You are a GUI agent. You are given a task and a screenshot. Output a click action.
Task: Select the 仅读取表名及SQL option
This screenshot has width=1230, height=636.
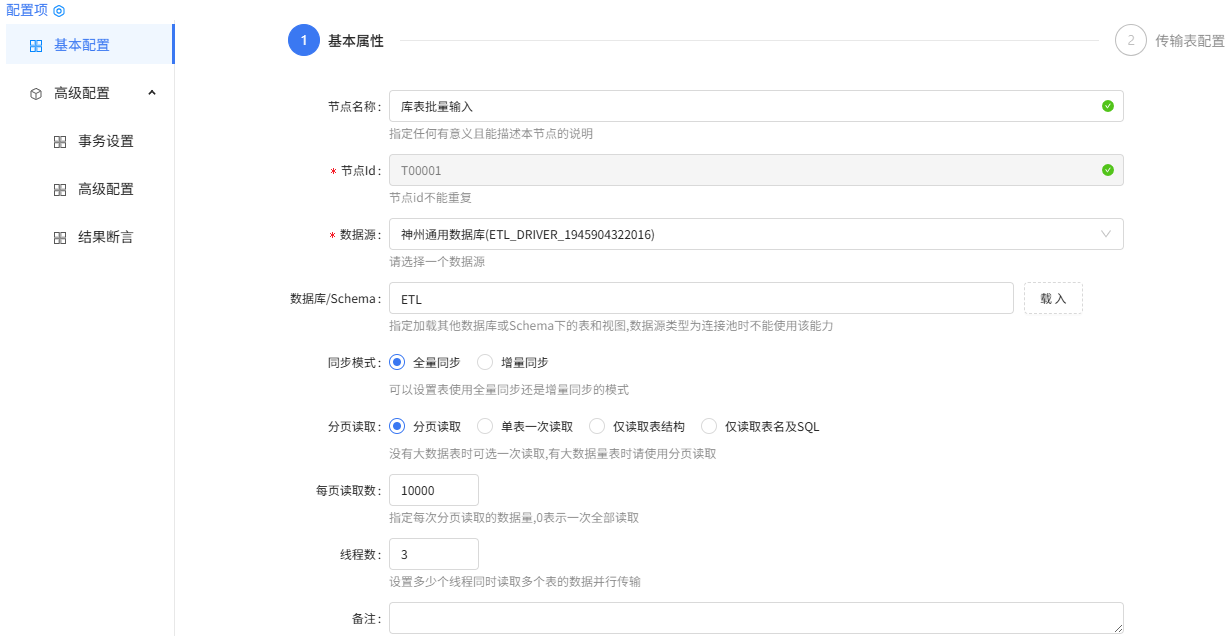[x=708, y=426]
